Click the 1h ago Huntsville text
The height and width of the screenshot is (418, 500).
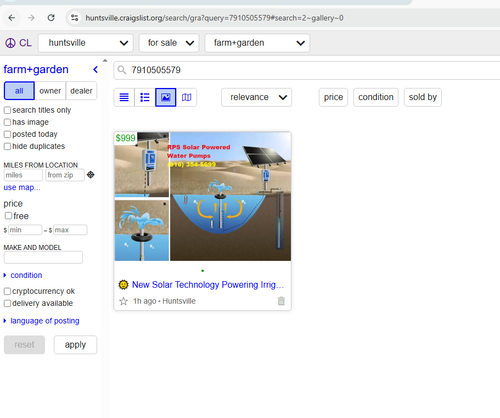pos(164,301)
